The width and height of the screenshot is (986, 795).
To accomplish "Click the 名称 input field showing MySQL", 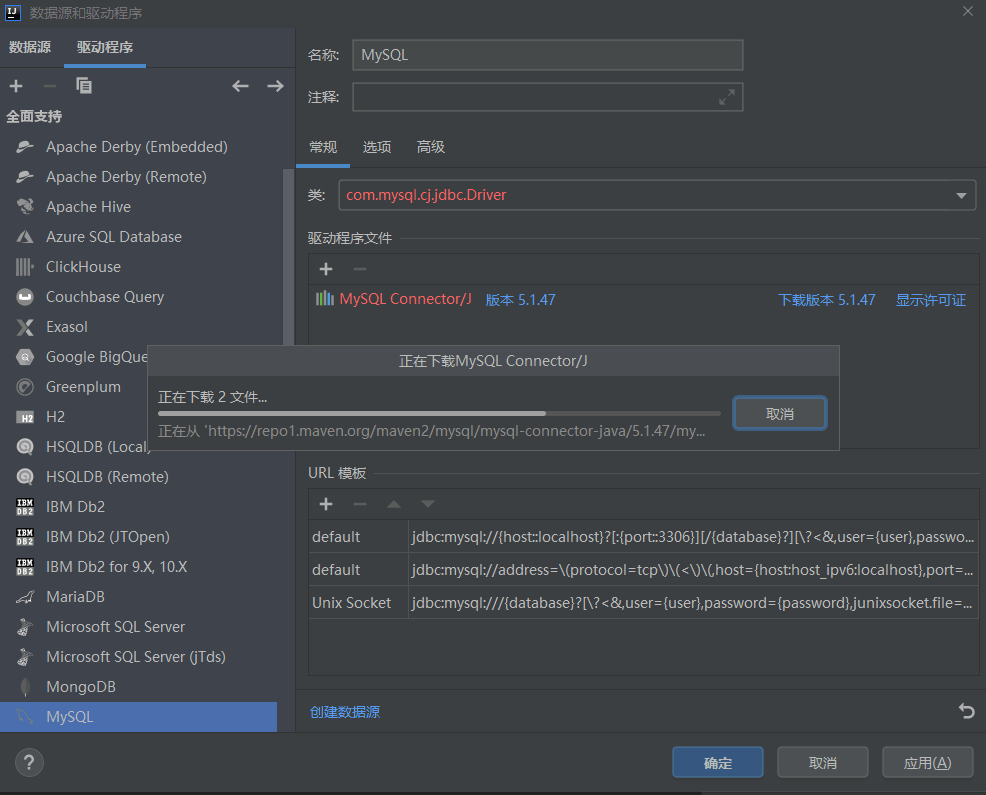I will point(545,55).
